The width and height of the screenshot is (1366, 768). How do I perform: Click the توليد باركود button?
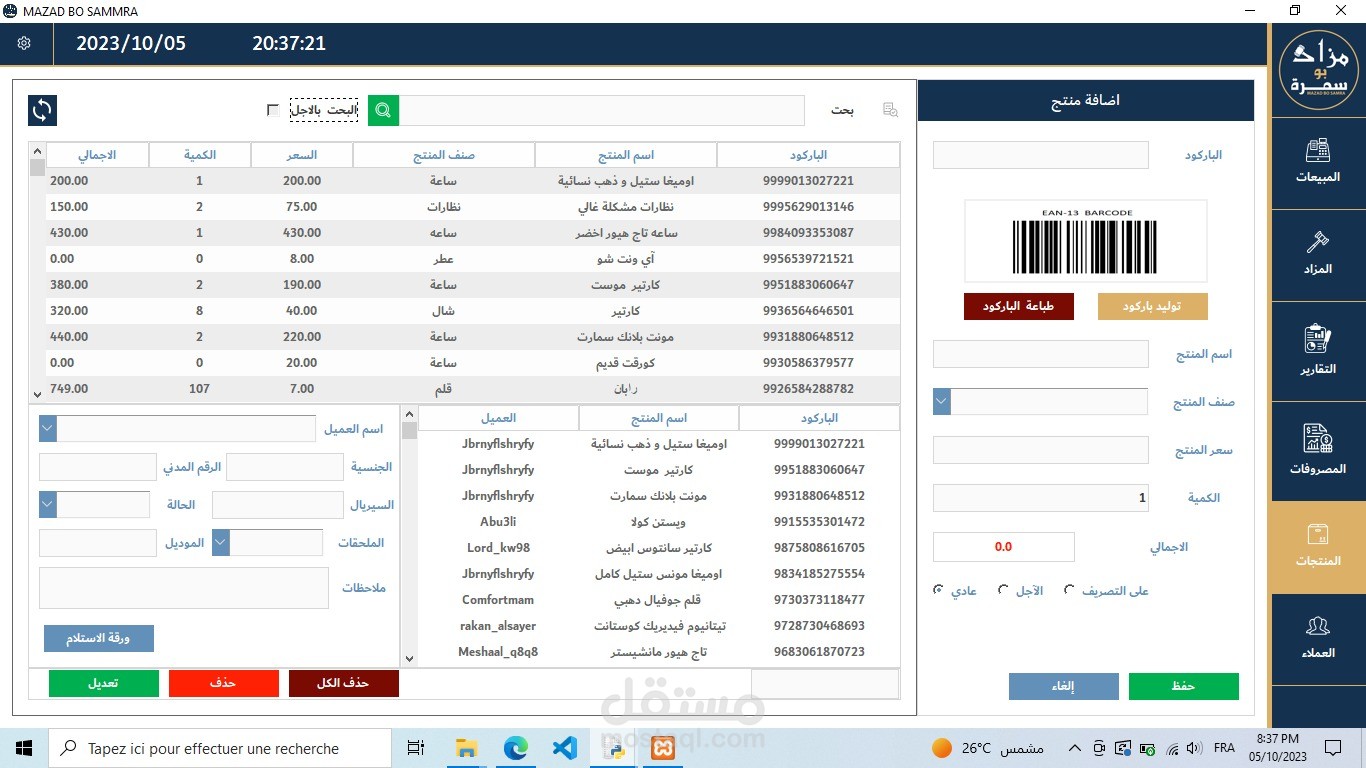[x=1153, y=306]
